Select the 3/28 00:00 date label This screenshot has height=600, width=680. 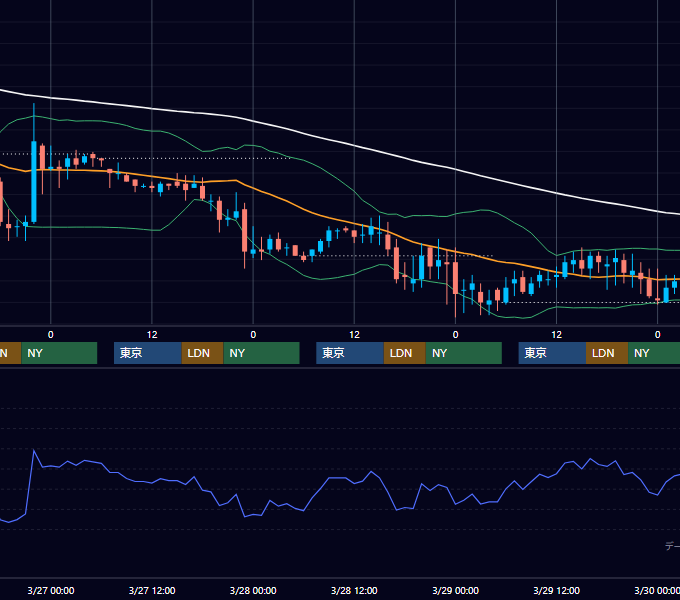click(x=253, y=590)
